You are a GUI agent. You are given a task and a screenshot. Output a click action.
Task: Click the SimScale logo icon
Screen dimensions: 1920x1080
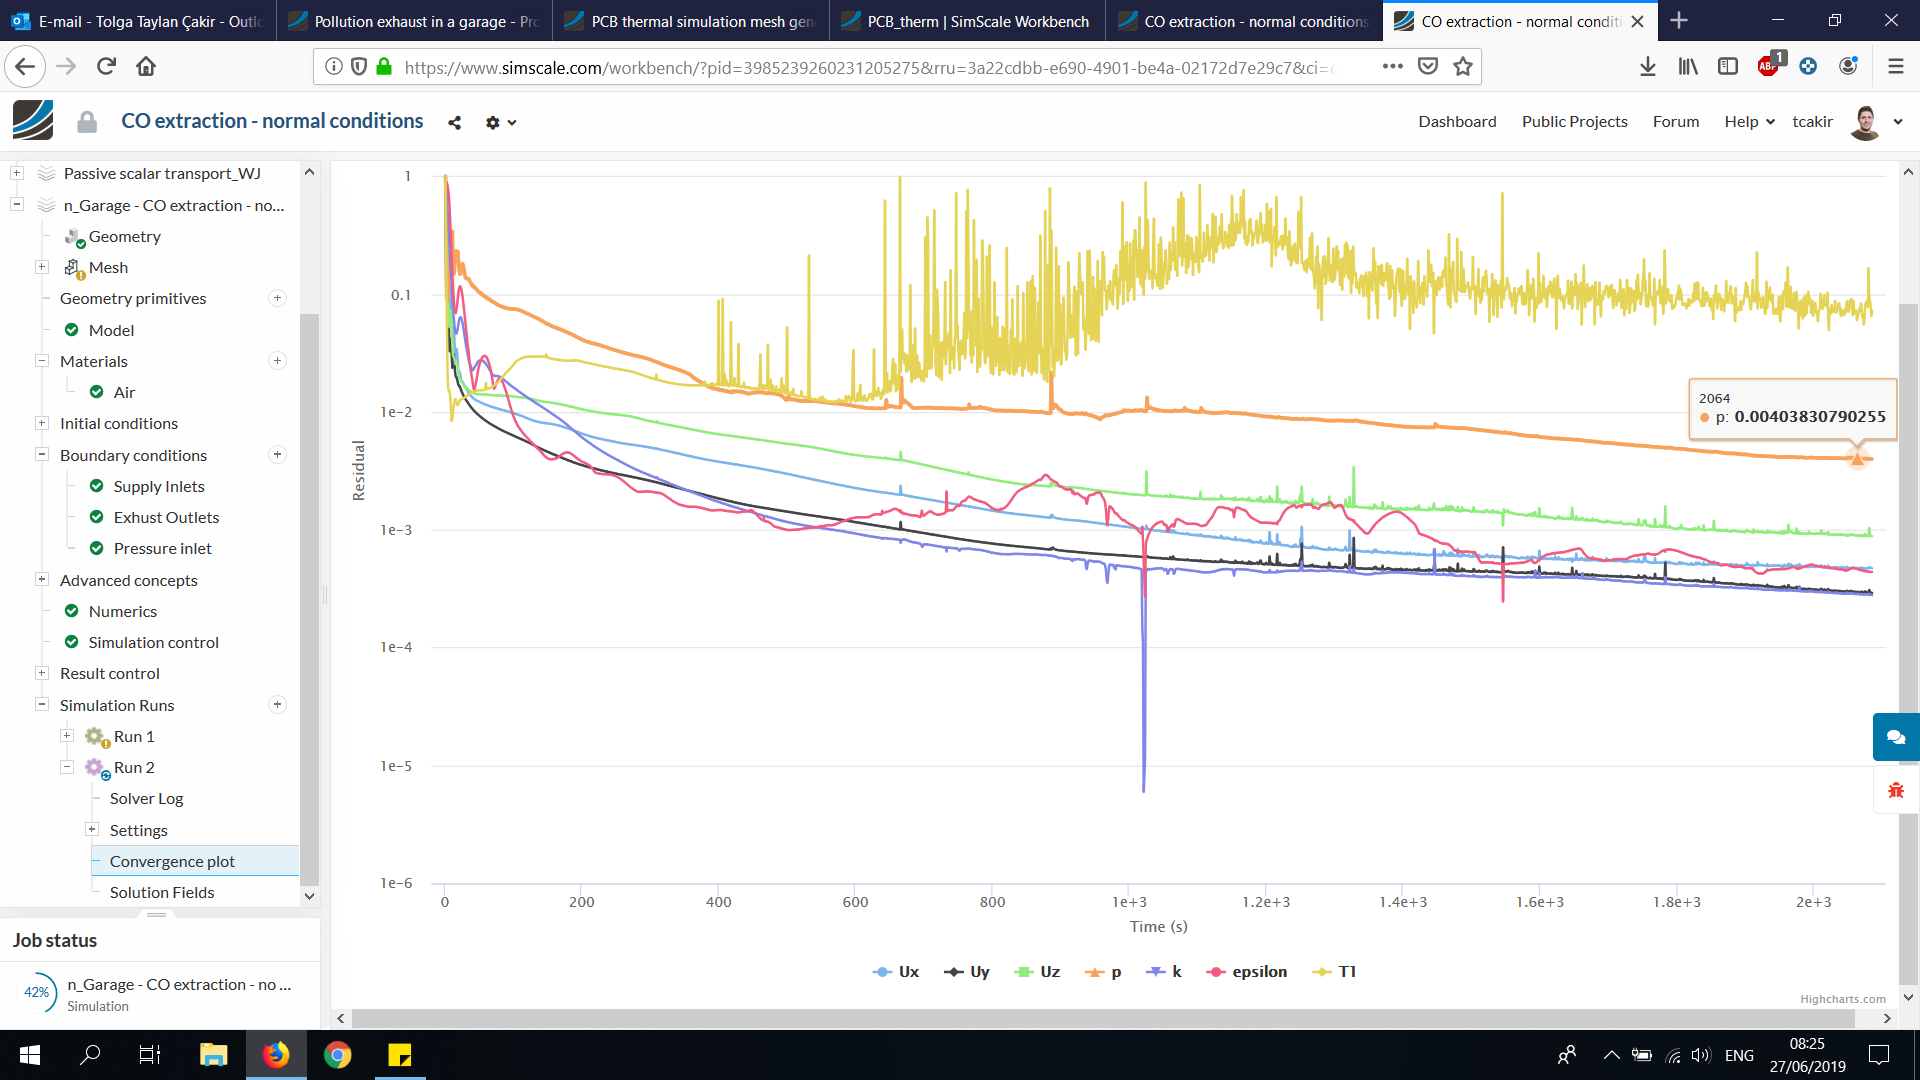[x=33, y=121]
